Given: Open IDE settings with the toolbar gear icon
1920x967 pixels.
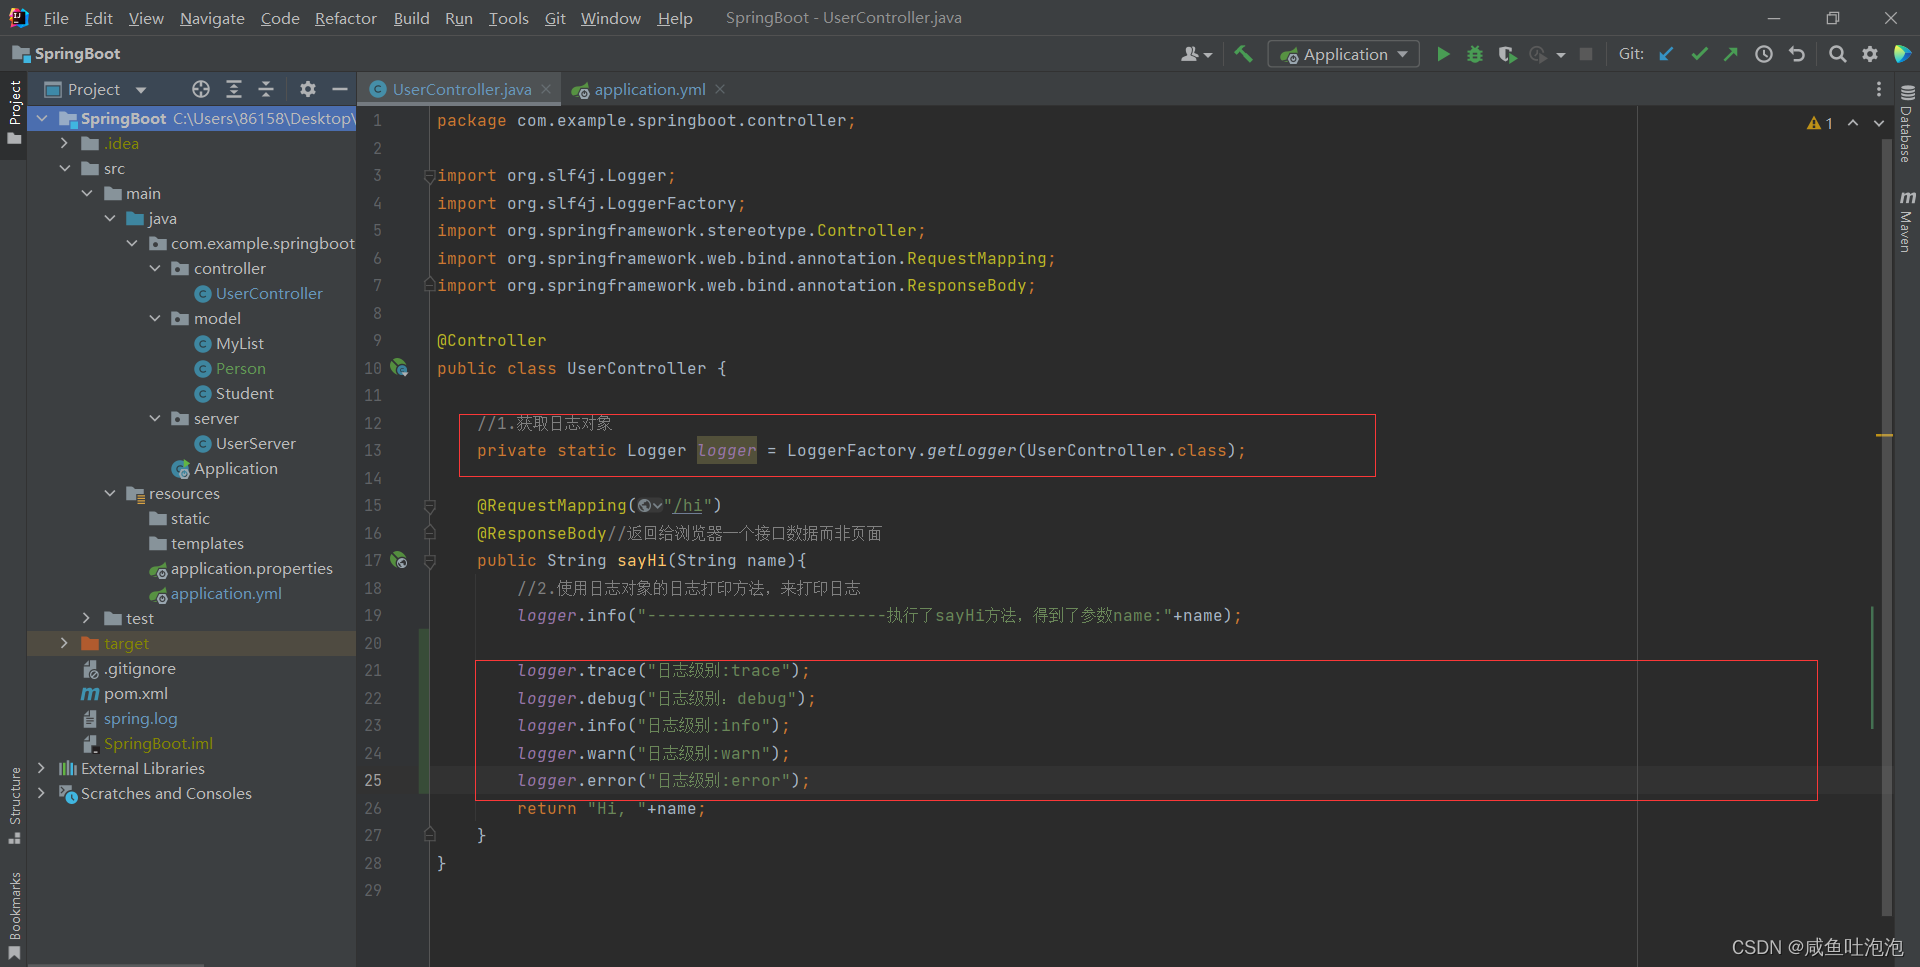Looking at the screenshot, I should (1869, 54).
